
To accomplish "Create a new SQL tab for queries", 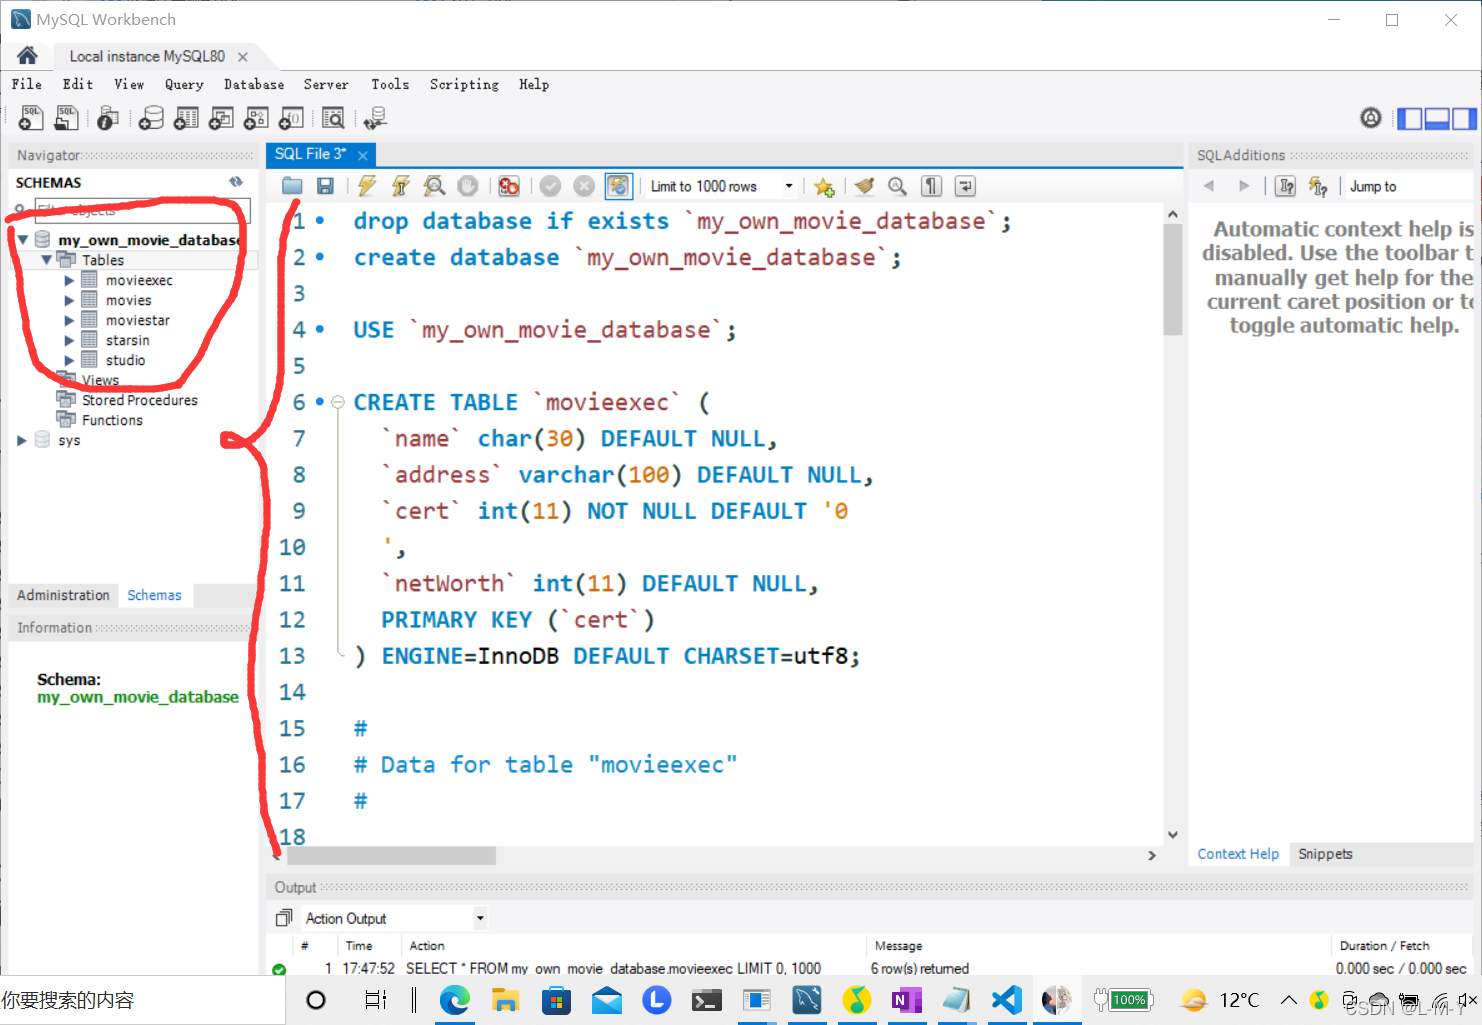I will pyautogui.click(x=31, y=118).
